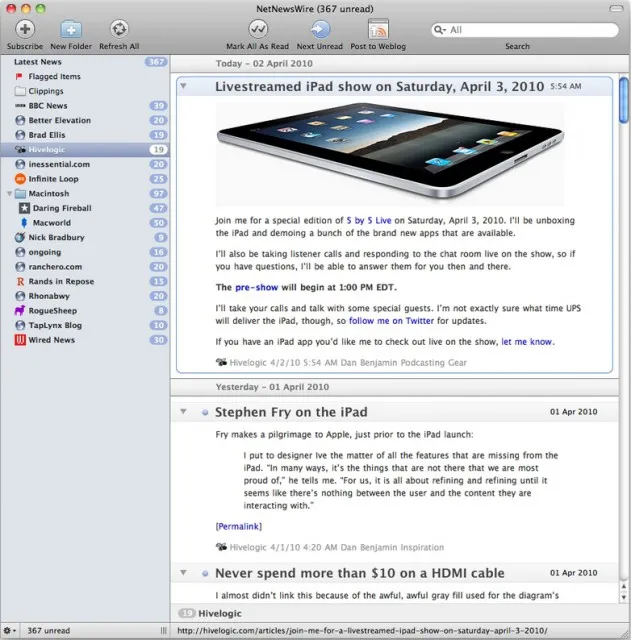Screen dimensions: 631x640
Task: Click the toolbar toggle pill button
Action: [616, 8]
